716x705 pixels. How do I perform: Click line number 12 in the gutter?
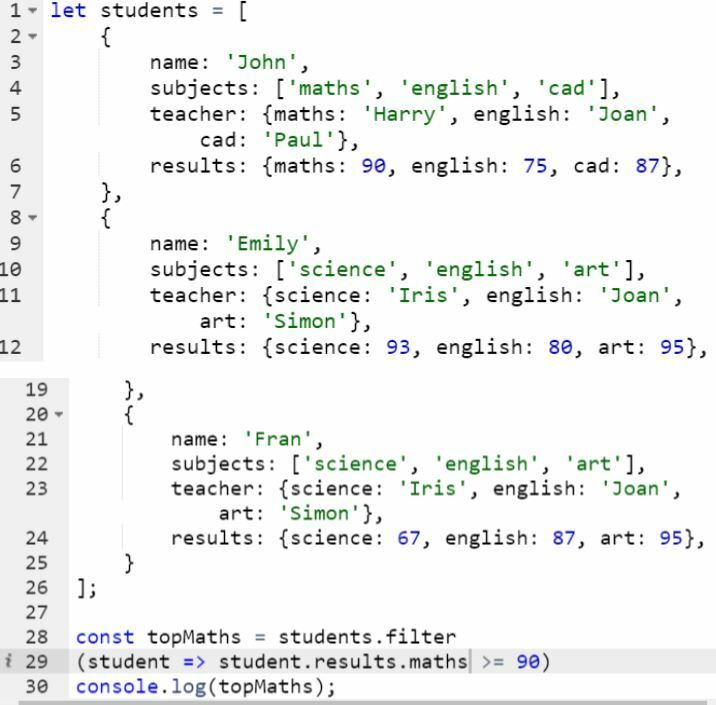14,346
